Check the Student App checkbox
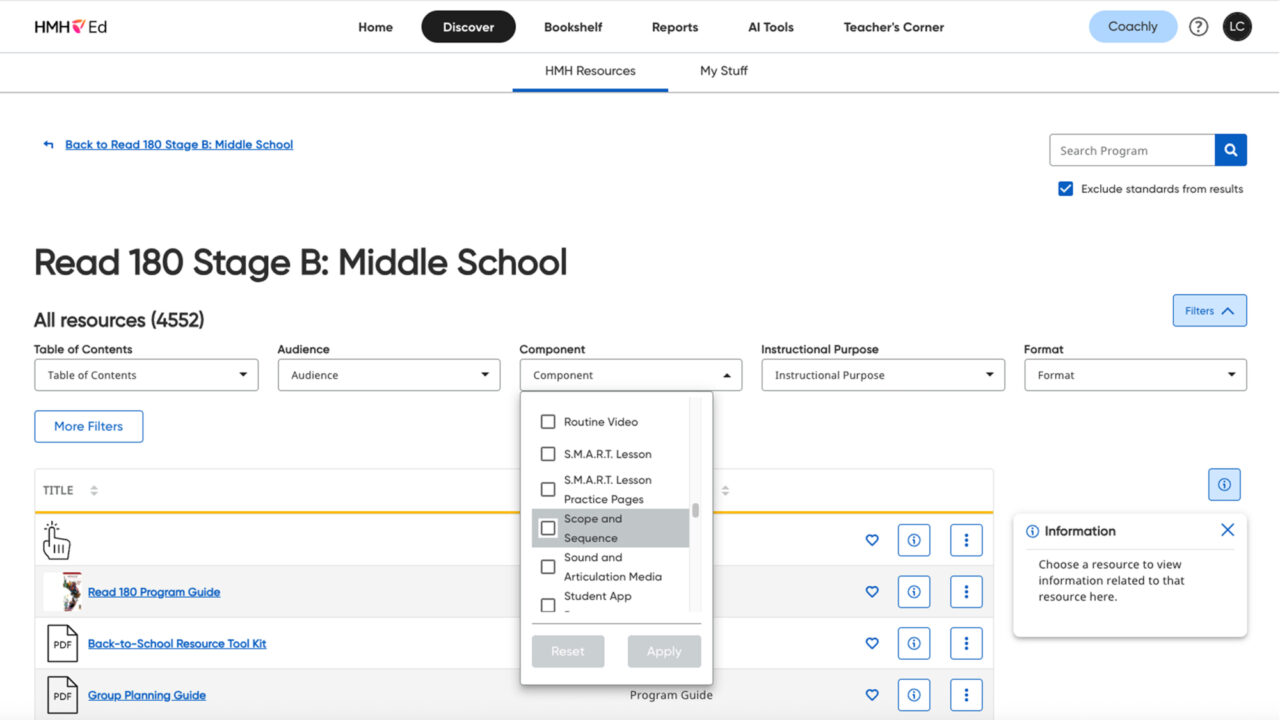Screen dimensions: 1280x720 (548, 605)
